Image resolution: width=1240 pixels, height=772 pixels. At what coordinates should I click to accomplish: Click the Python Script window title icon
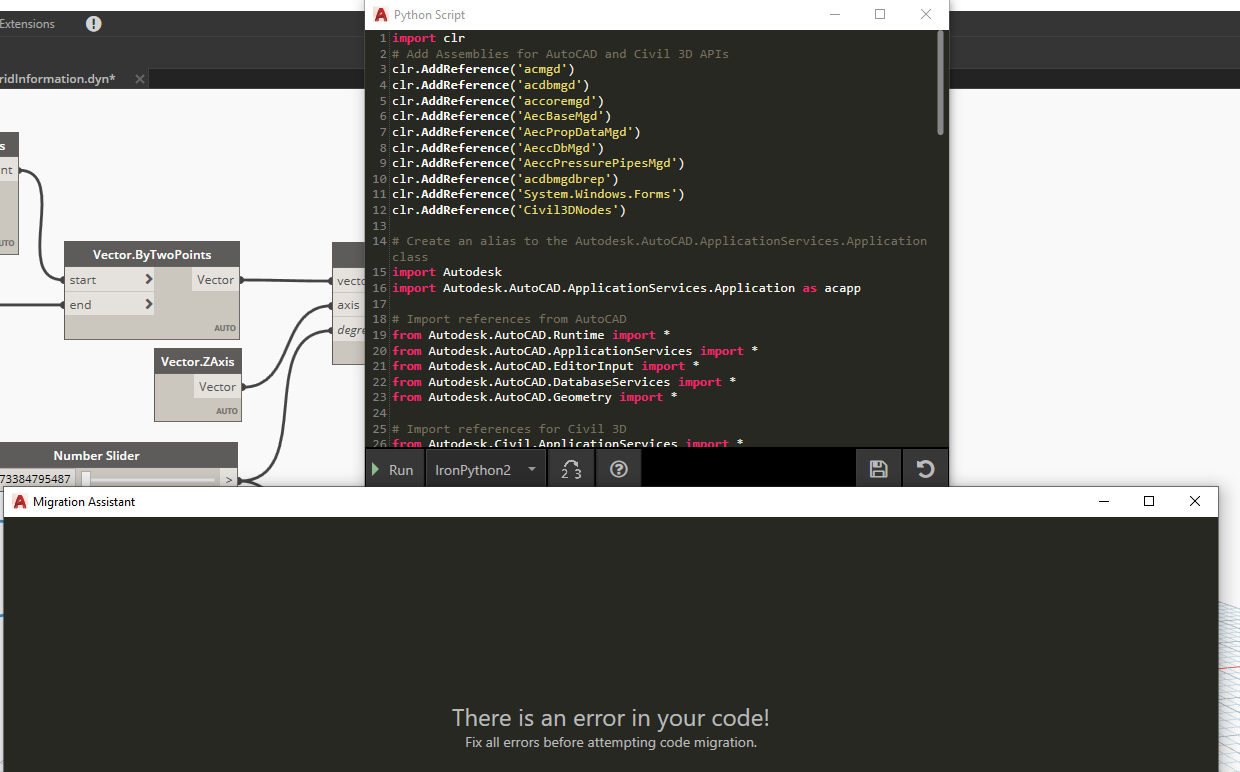tap(381, 14)
